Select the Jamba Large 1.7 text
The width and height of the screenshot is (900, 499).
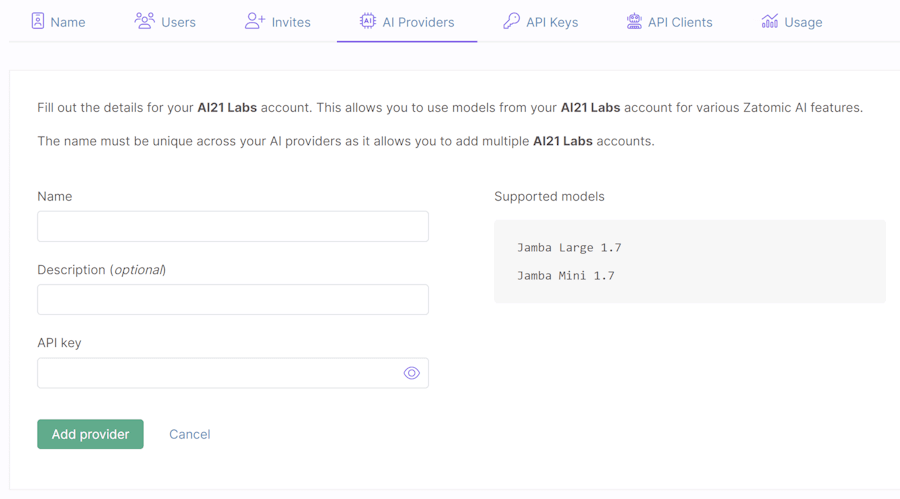pyautogui.click(x=569, y=247)
